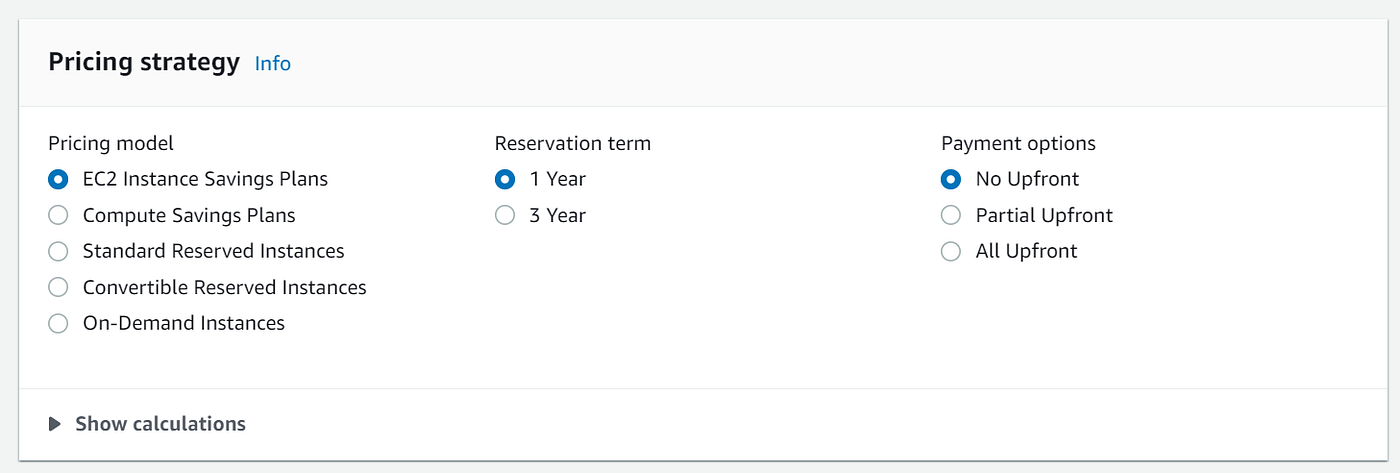Open the Info link beside Pricing strategy
The image size is (1400, 473).
(x=272, y=64)
